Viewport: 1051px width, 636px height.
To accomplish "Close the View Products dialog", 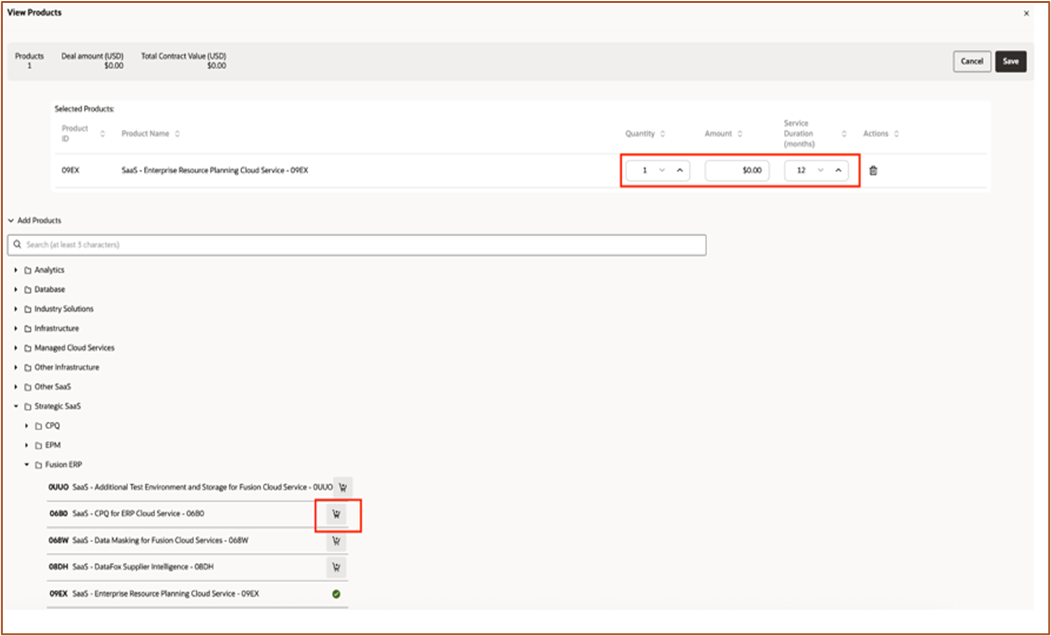I will [x=1026, y=13].
